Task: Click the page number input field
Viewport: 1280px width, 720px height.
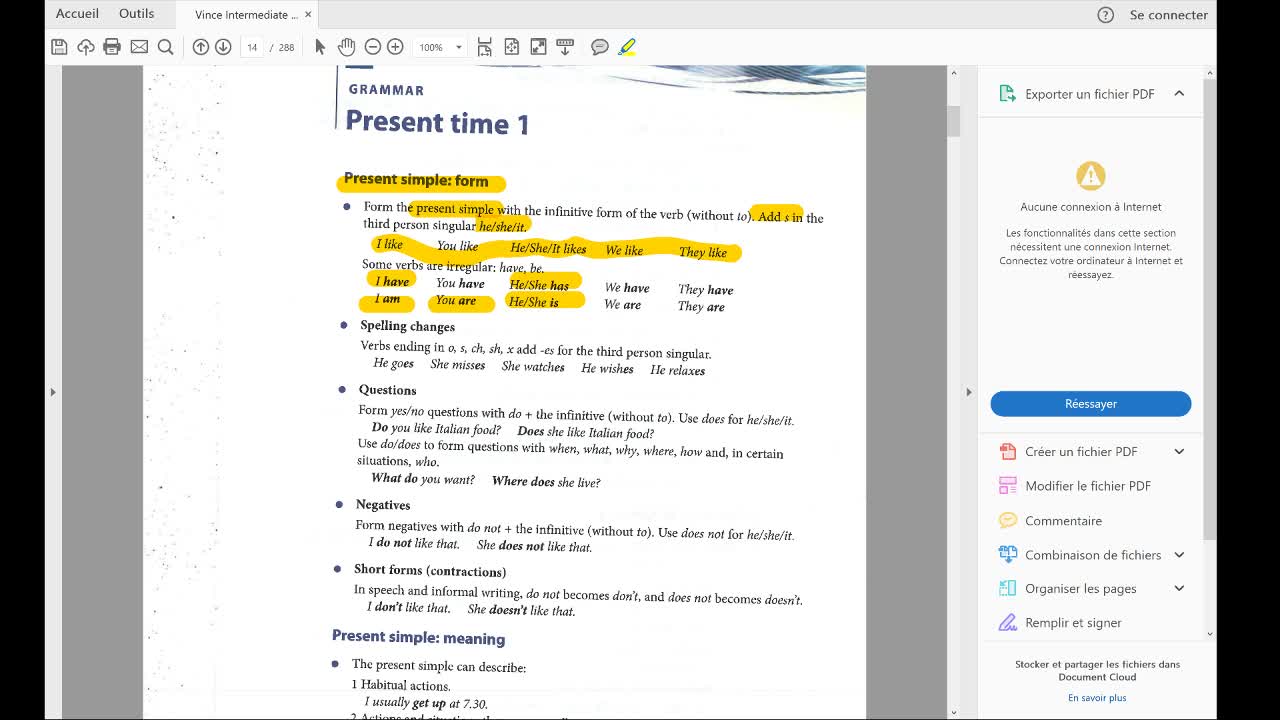Action: point(252,47)
